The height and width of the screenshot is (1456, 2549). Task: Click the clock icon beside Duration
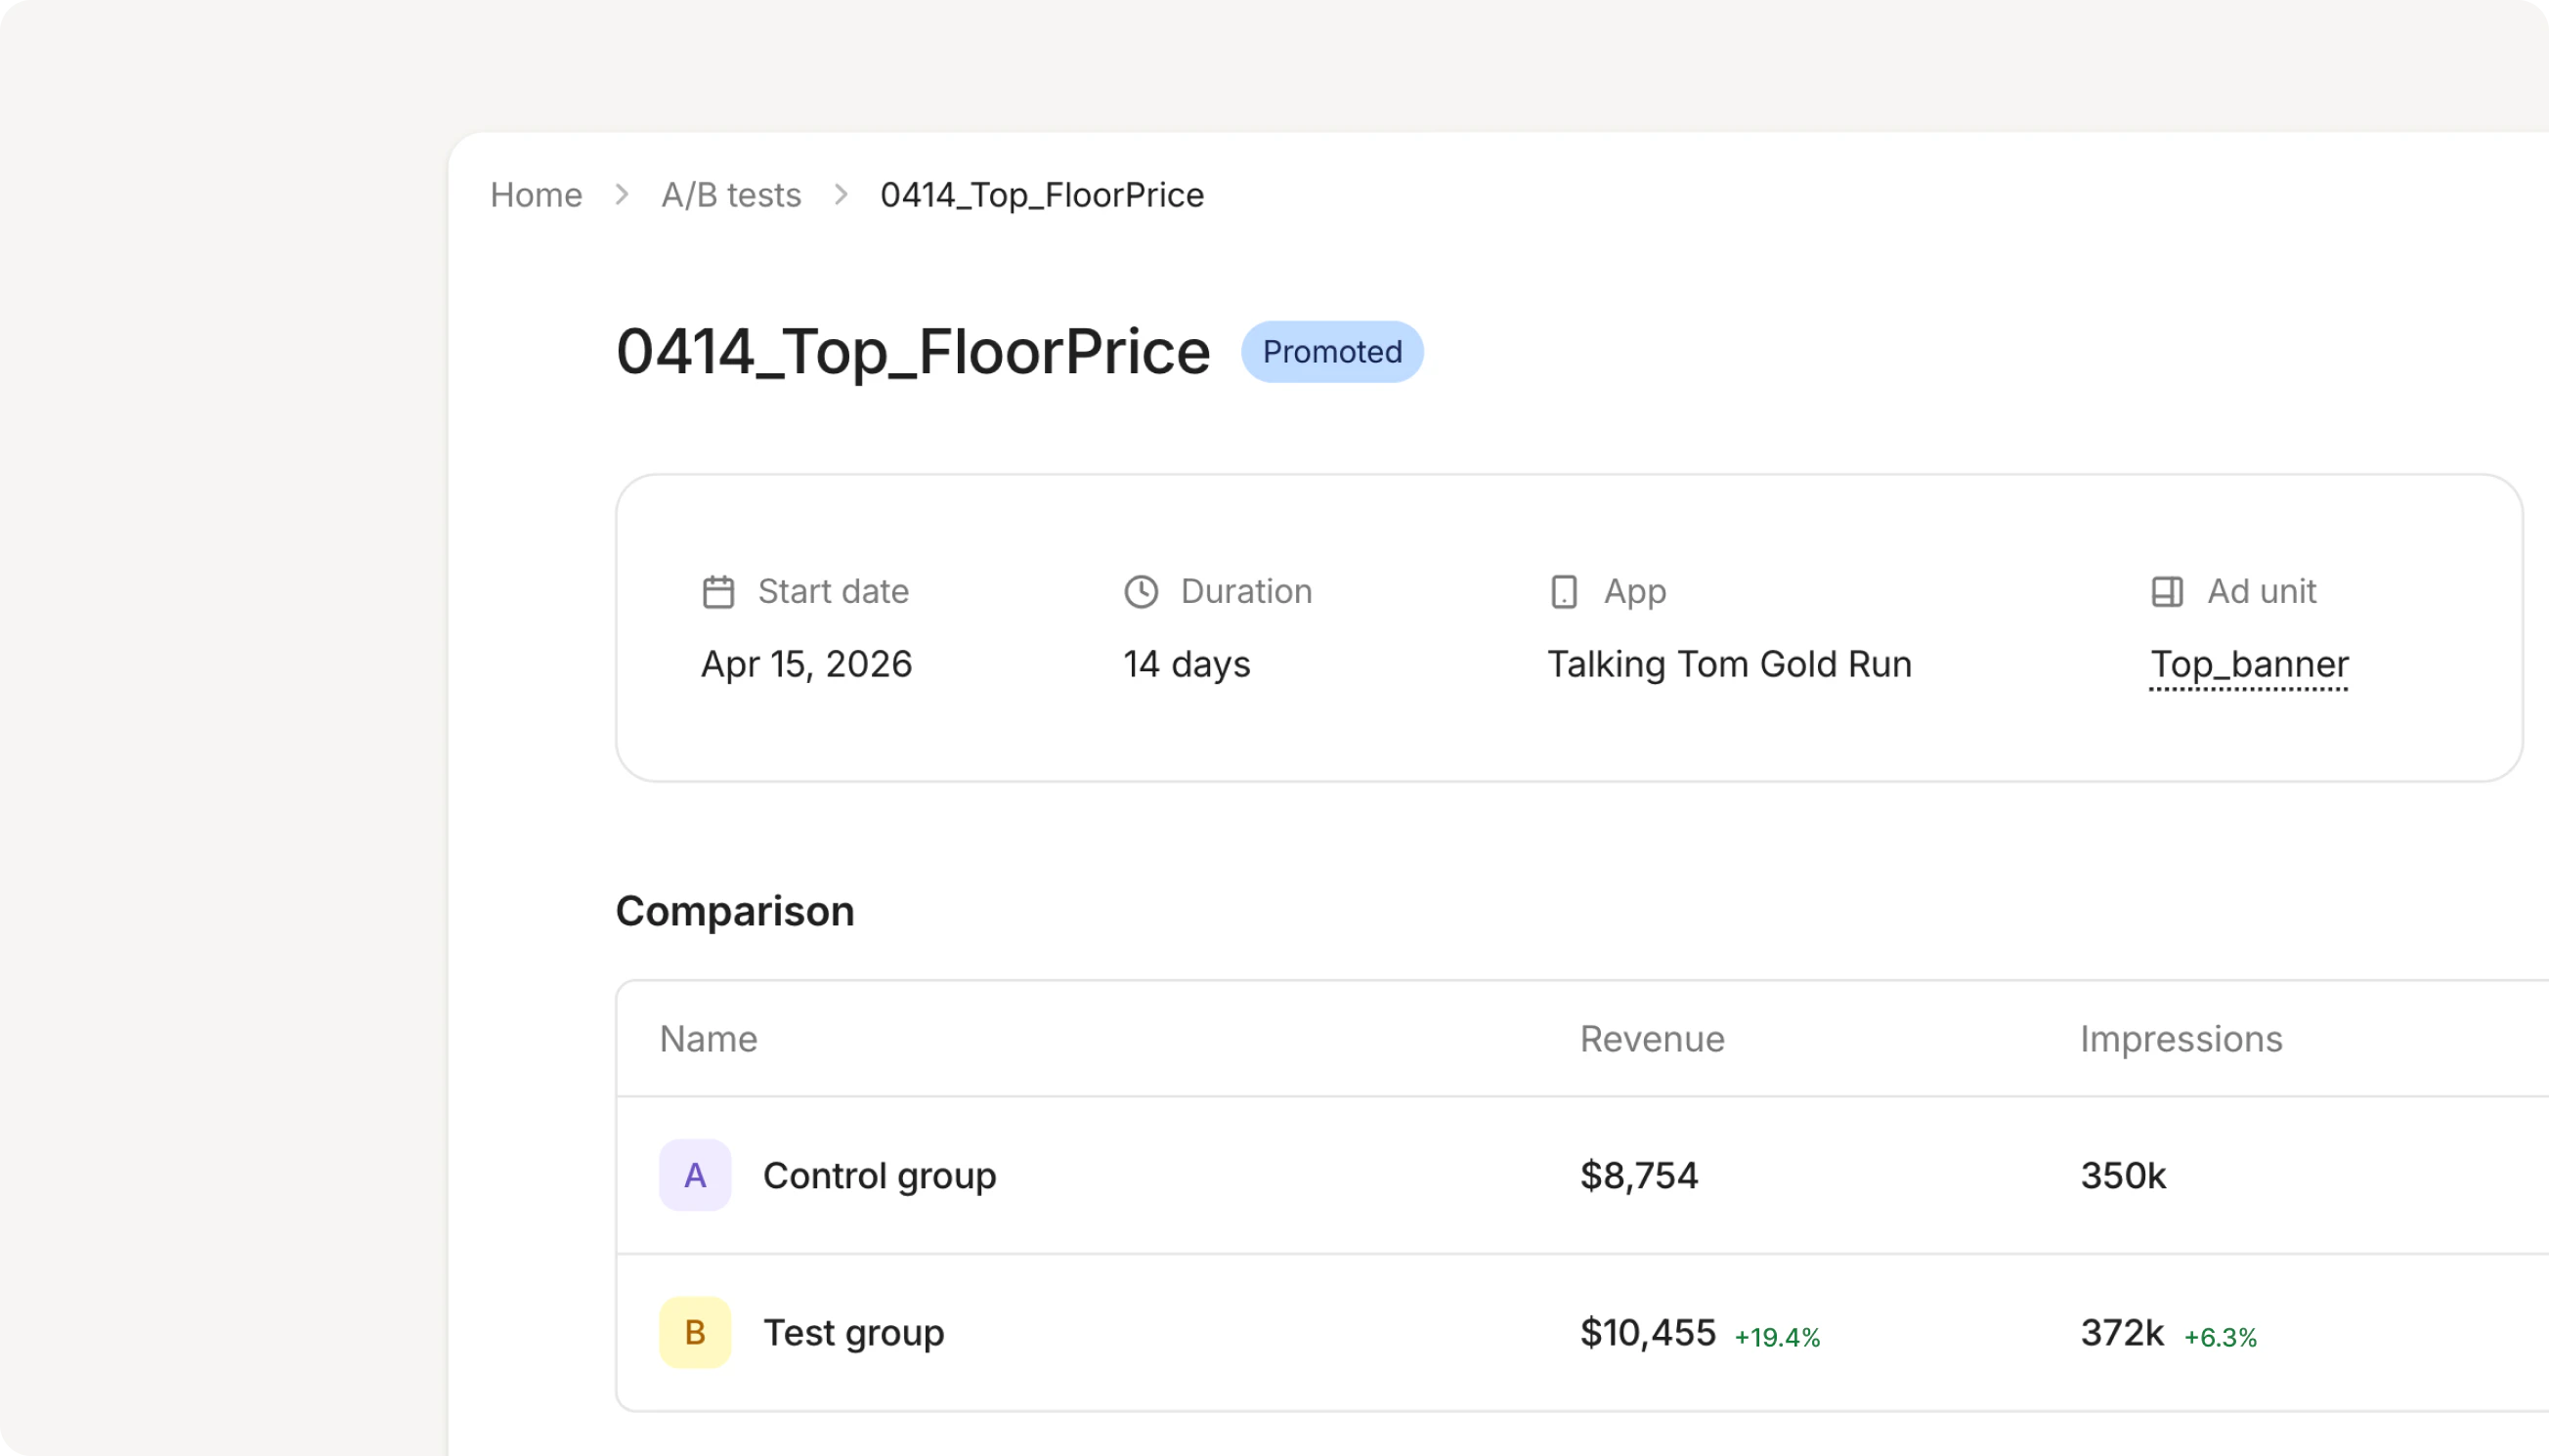[1141, 592]
